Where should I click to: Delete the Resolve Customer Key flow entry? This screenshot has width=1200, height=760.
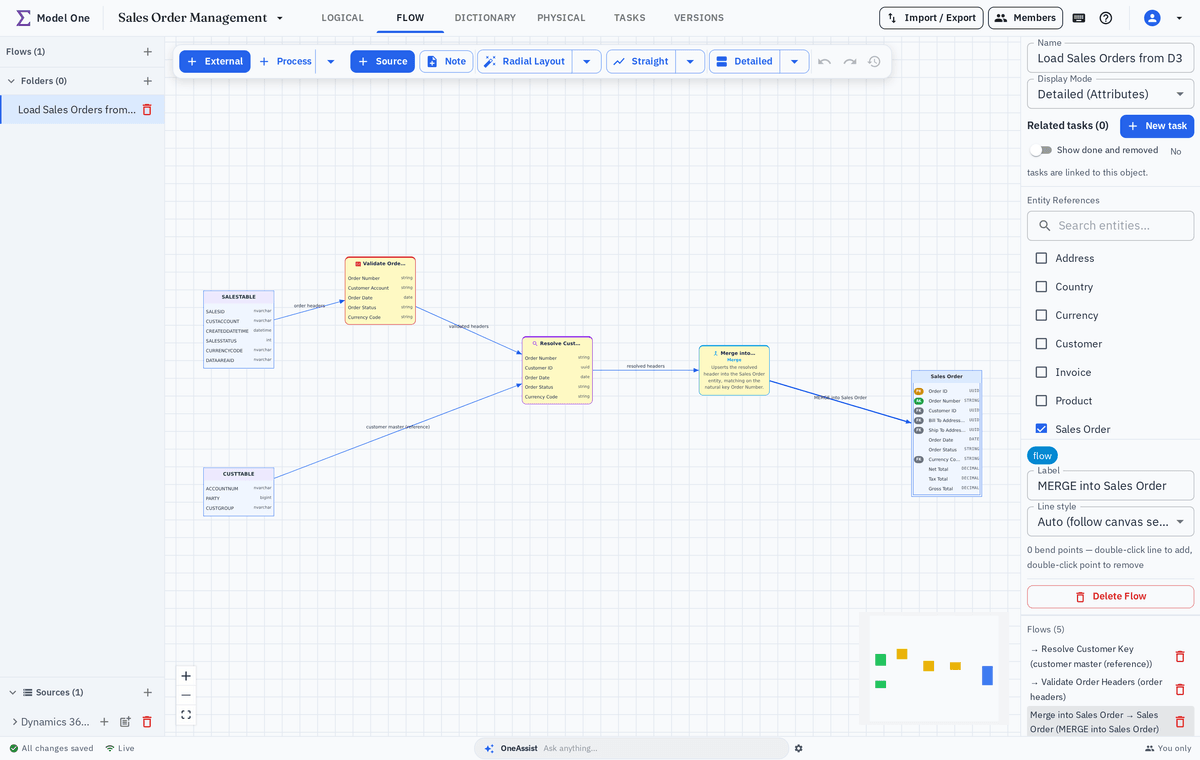click(x=1180, y=656)
